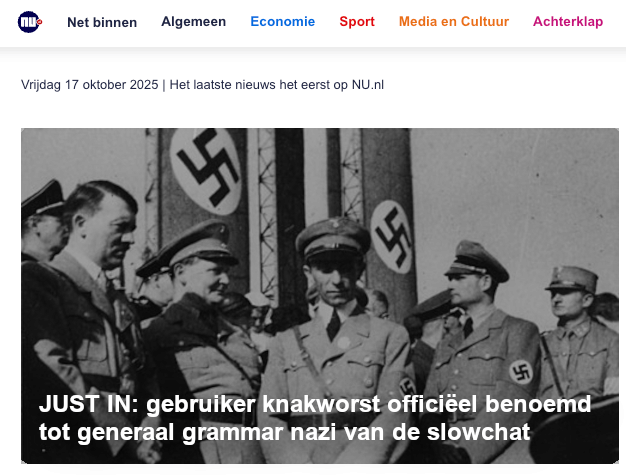Click the date text Vrijdag 17 oktober

[72, 85]
